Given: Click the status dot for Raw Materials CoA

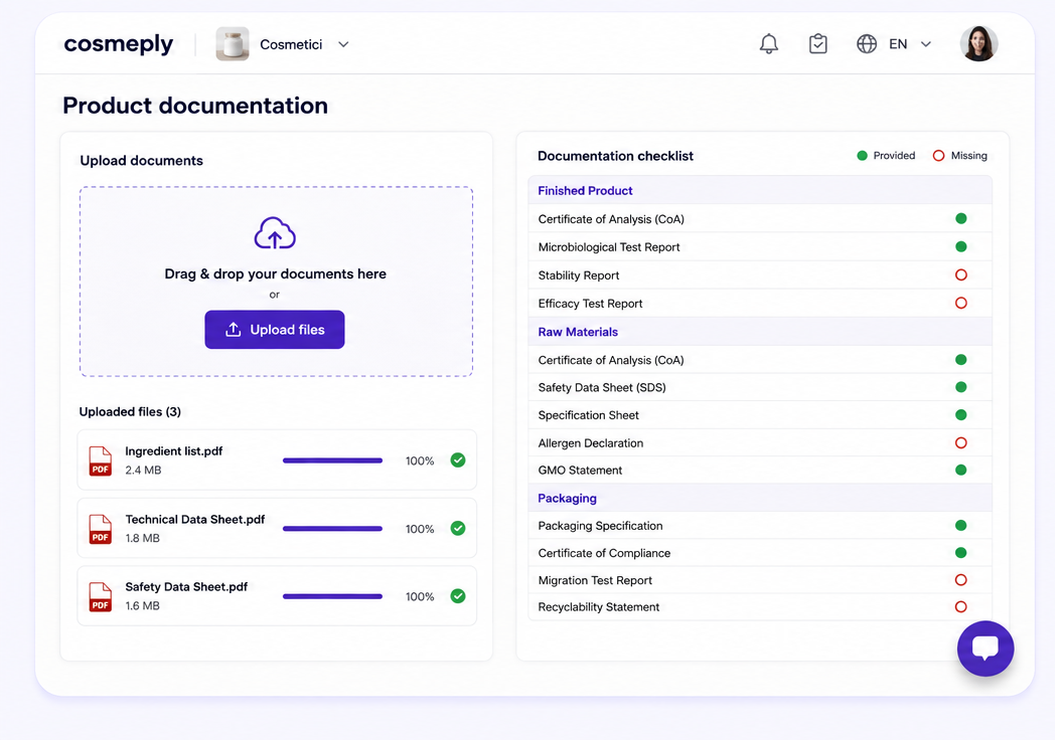Looking at the screenshot, I should [x=961, y=360].
